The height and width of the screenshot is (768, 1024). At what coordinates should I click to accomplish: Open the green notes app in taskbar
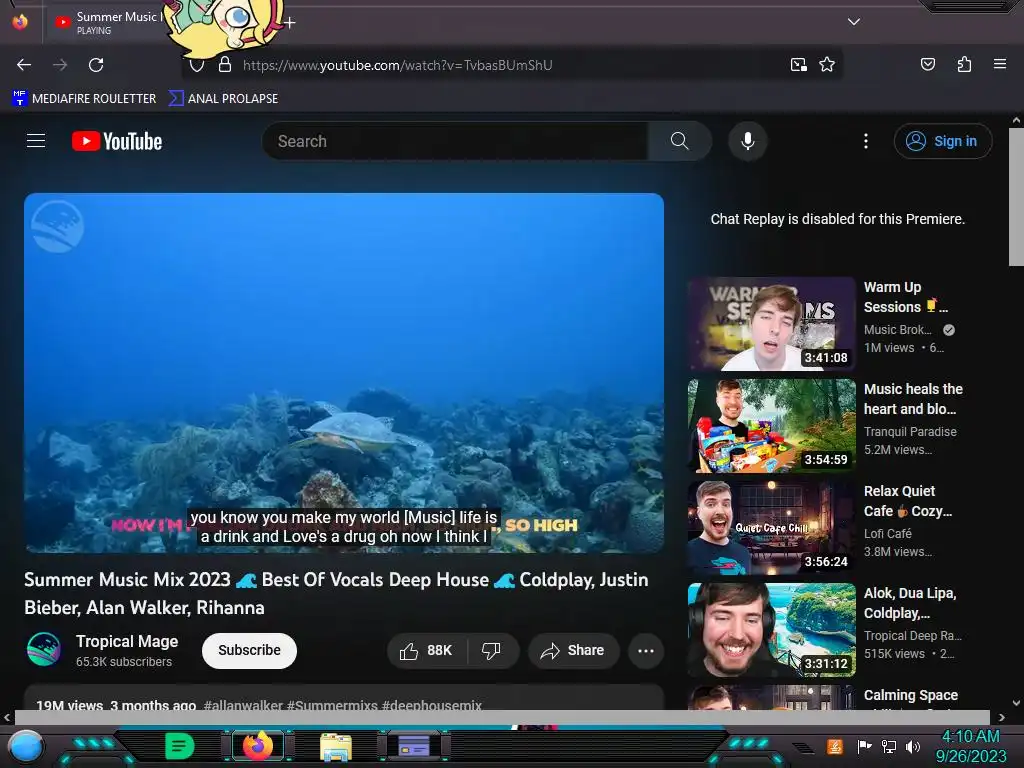[179, 746]
